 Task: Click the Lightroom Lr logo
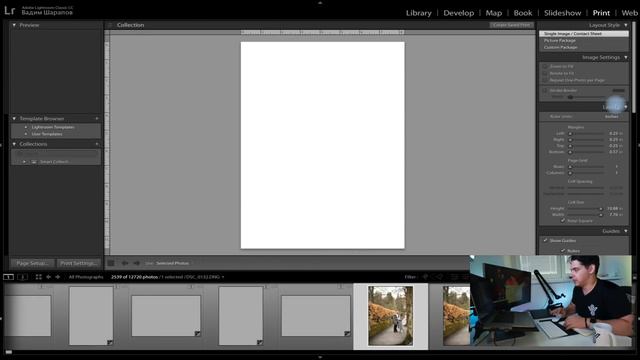(10, 10)
